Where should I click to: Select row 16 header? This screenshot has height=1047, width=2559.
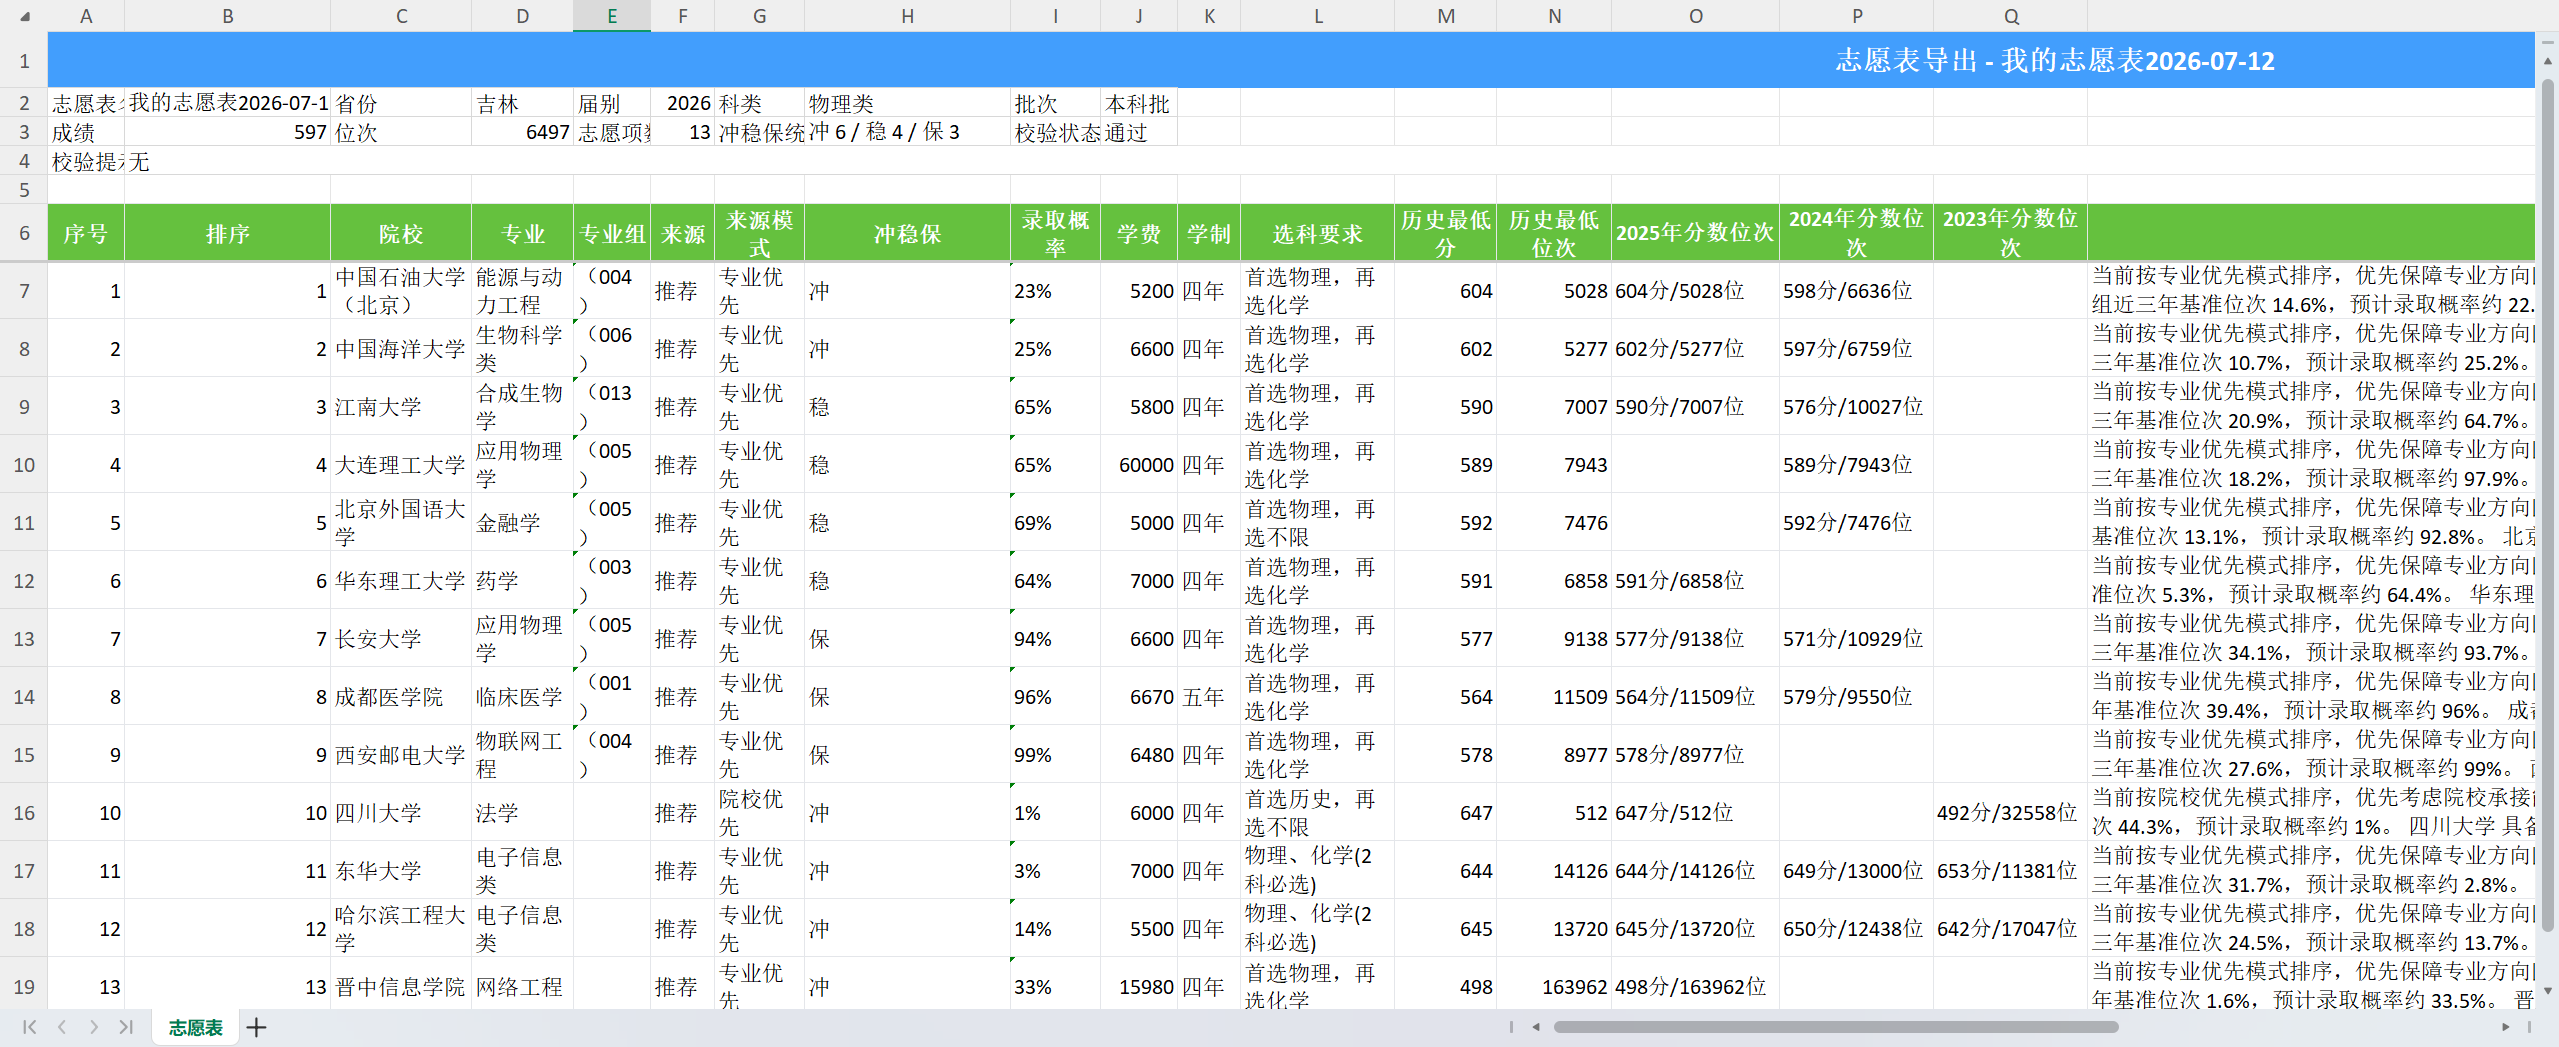click(x=24, y=813)
